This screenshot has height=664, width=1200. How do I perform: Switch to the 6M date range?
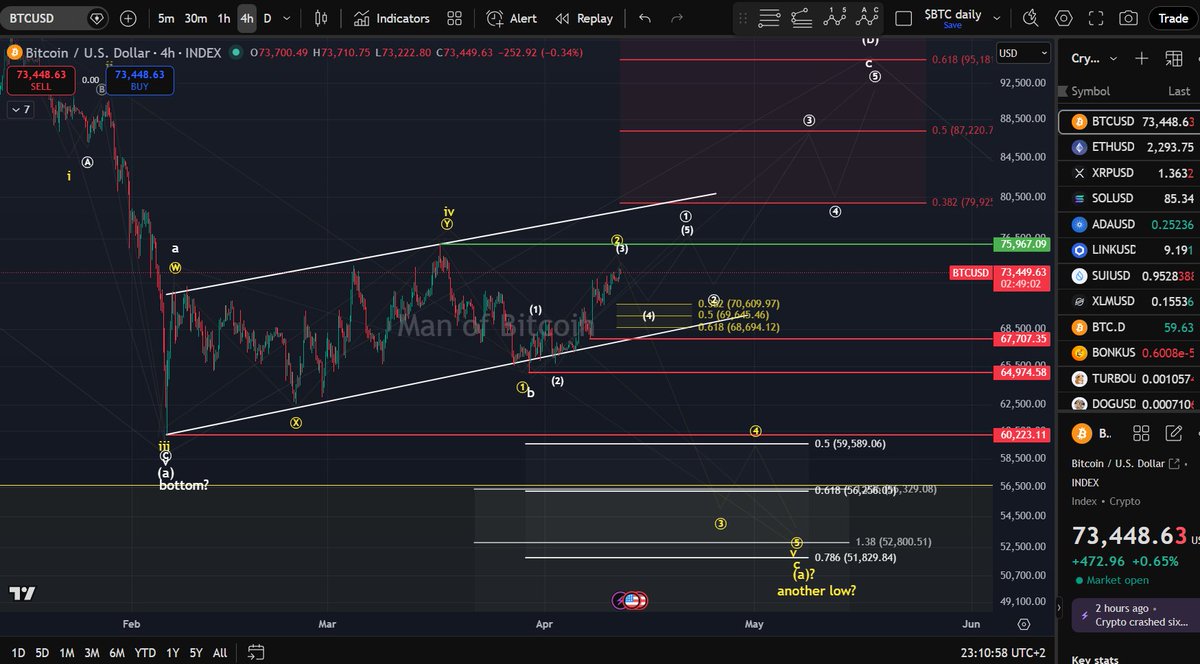118,653
